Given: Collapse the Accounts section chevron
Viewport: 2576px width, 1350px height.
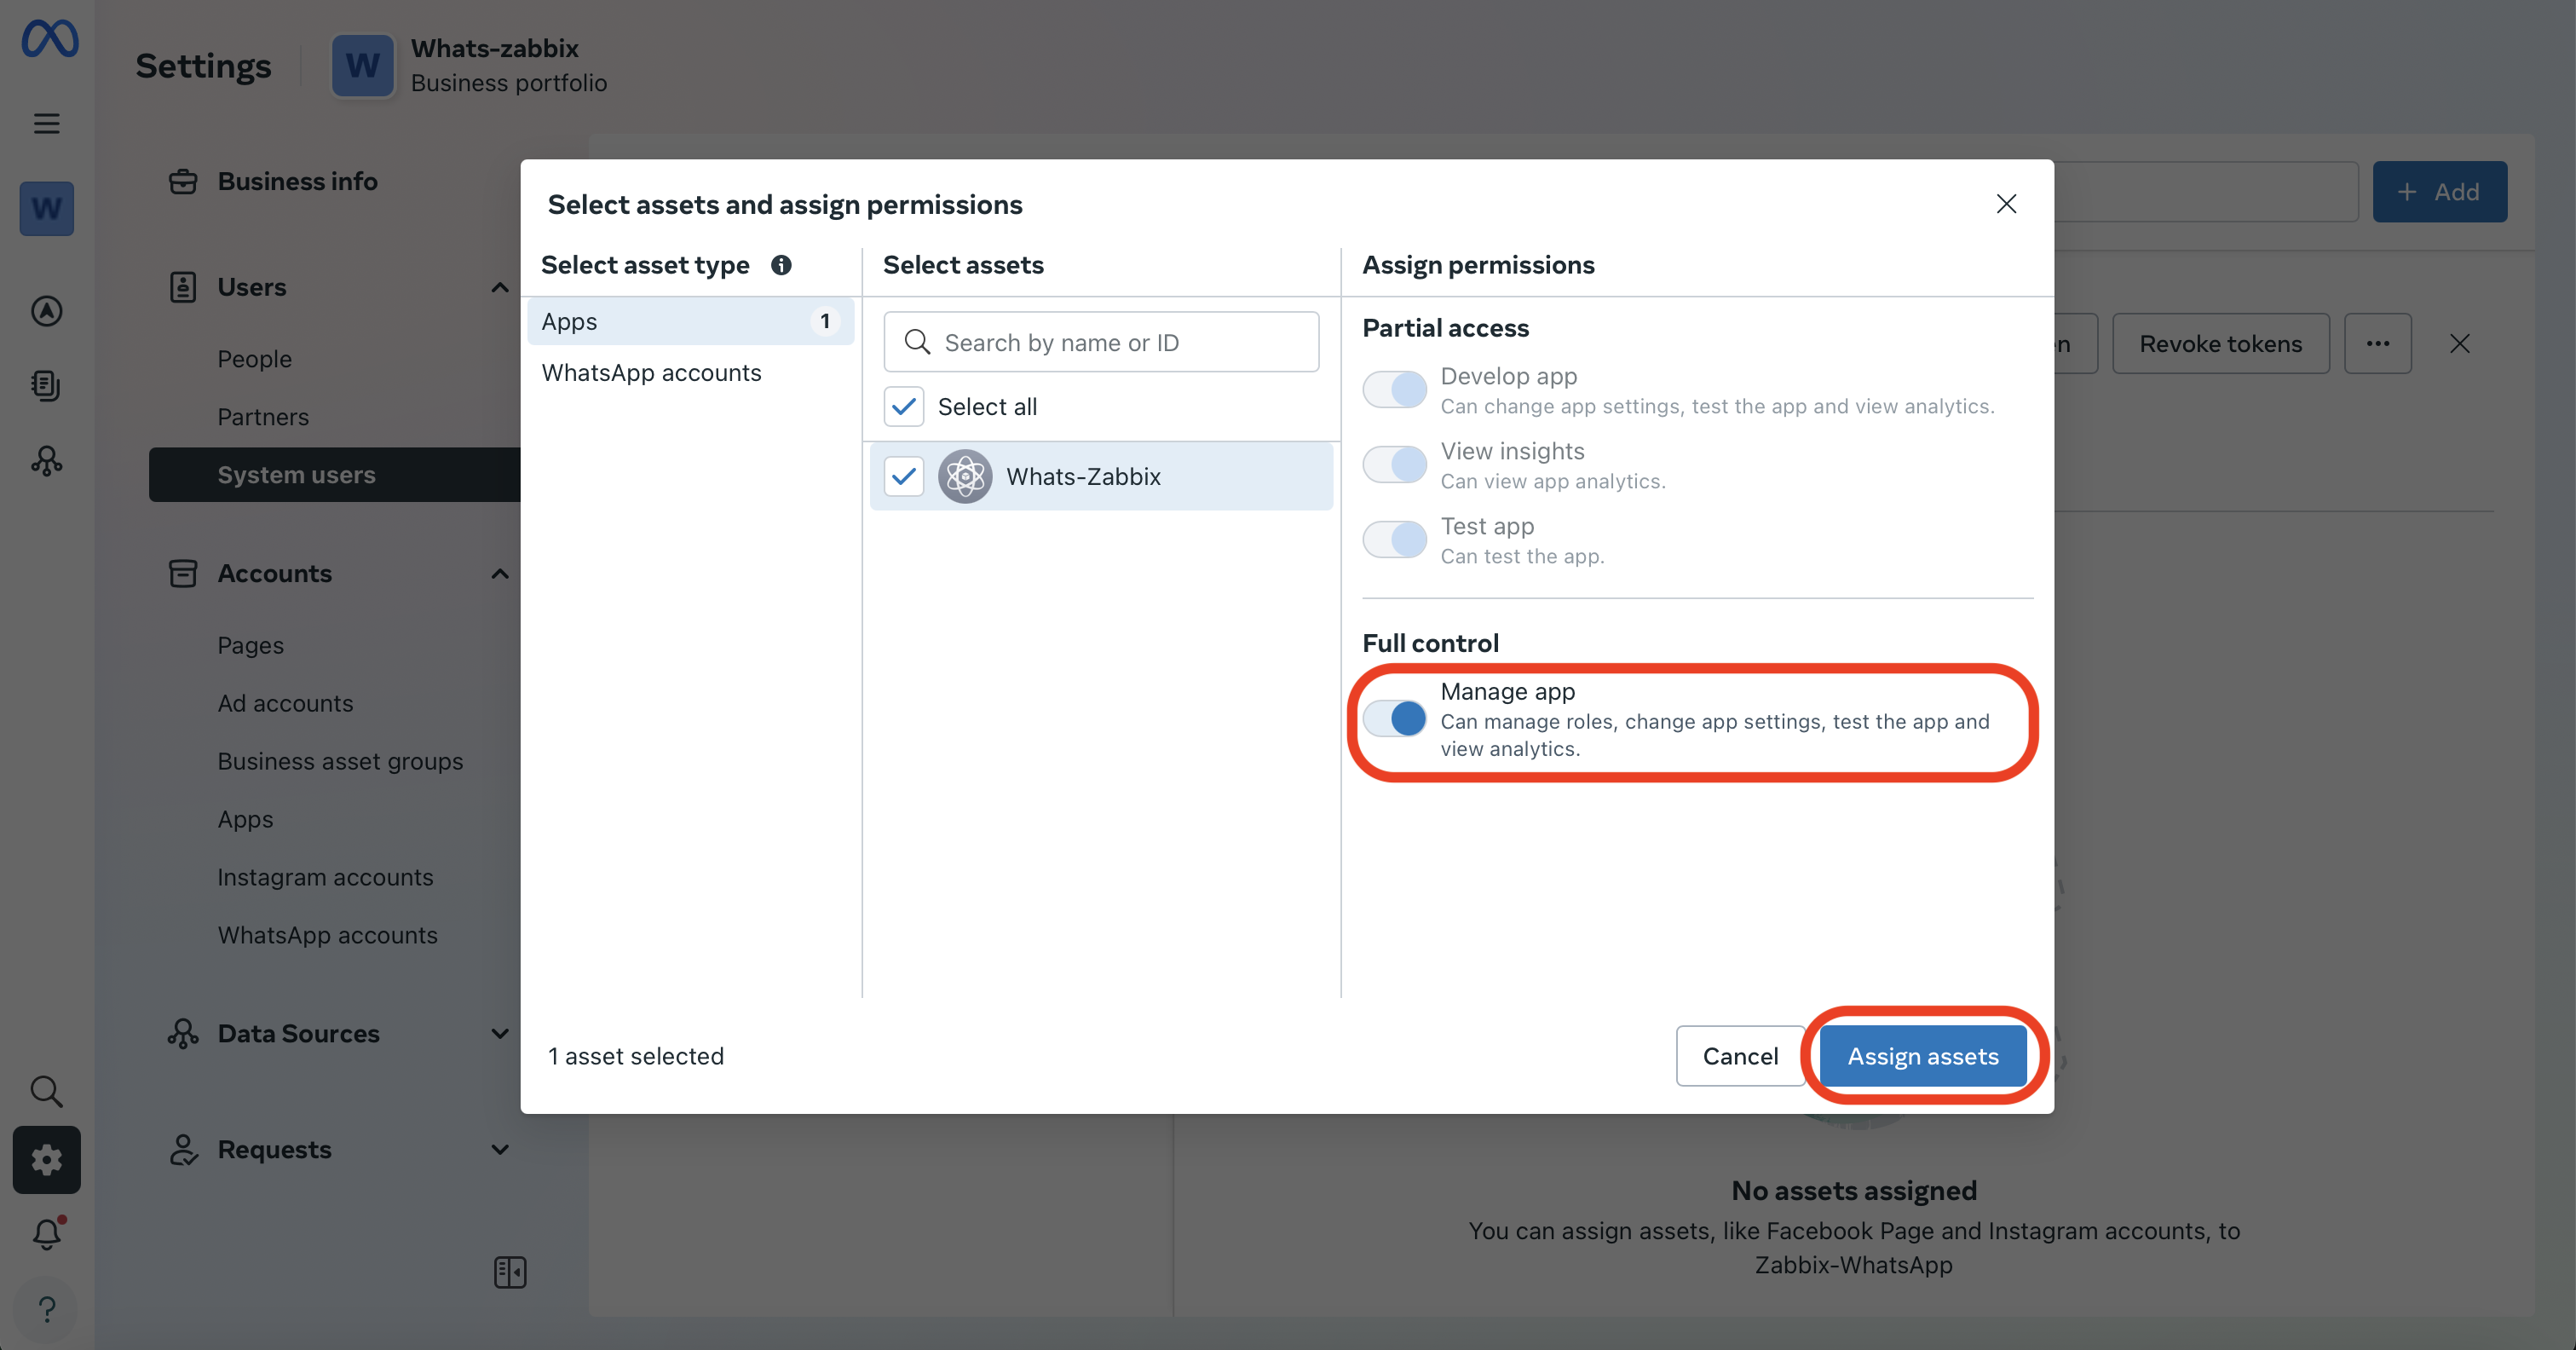Looking at the screenshot, I should coord(500,574).
